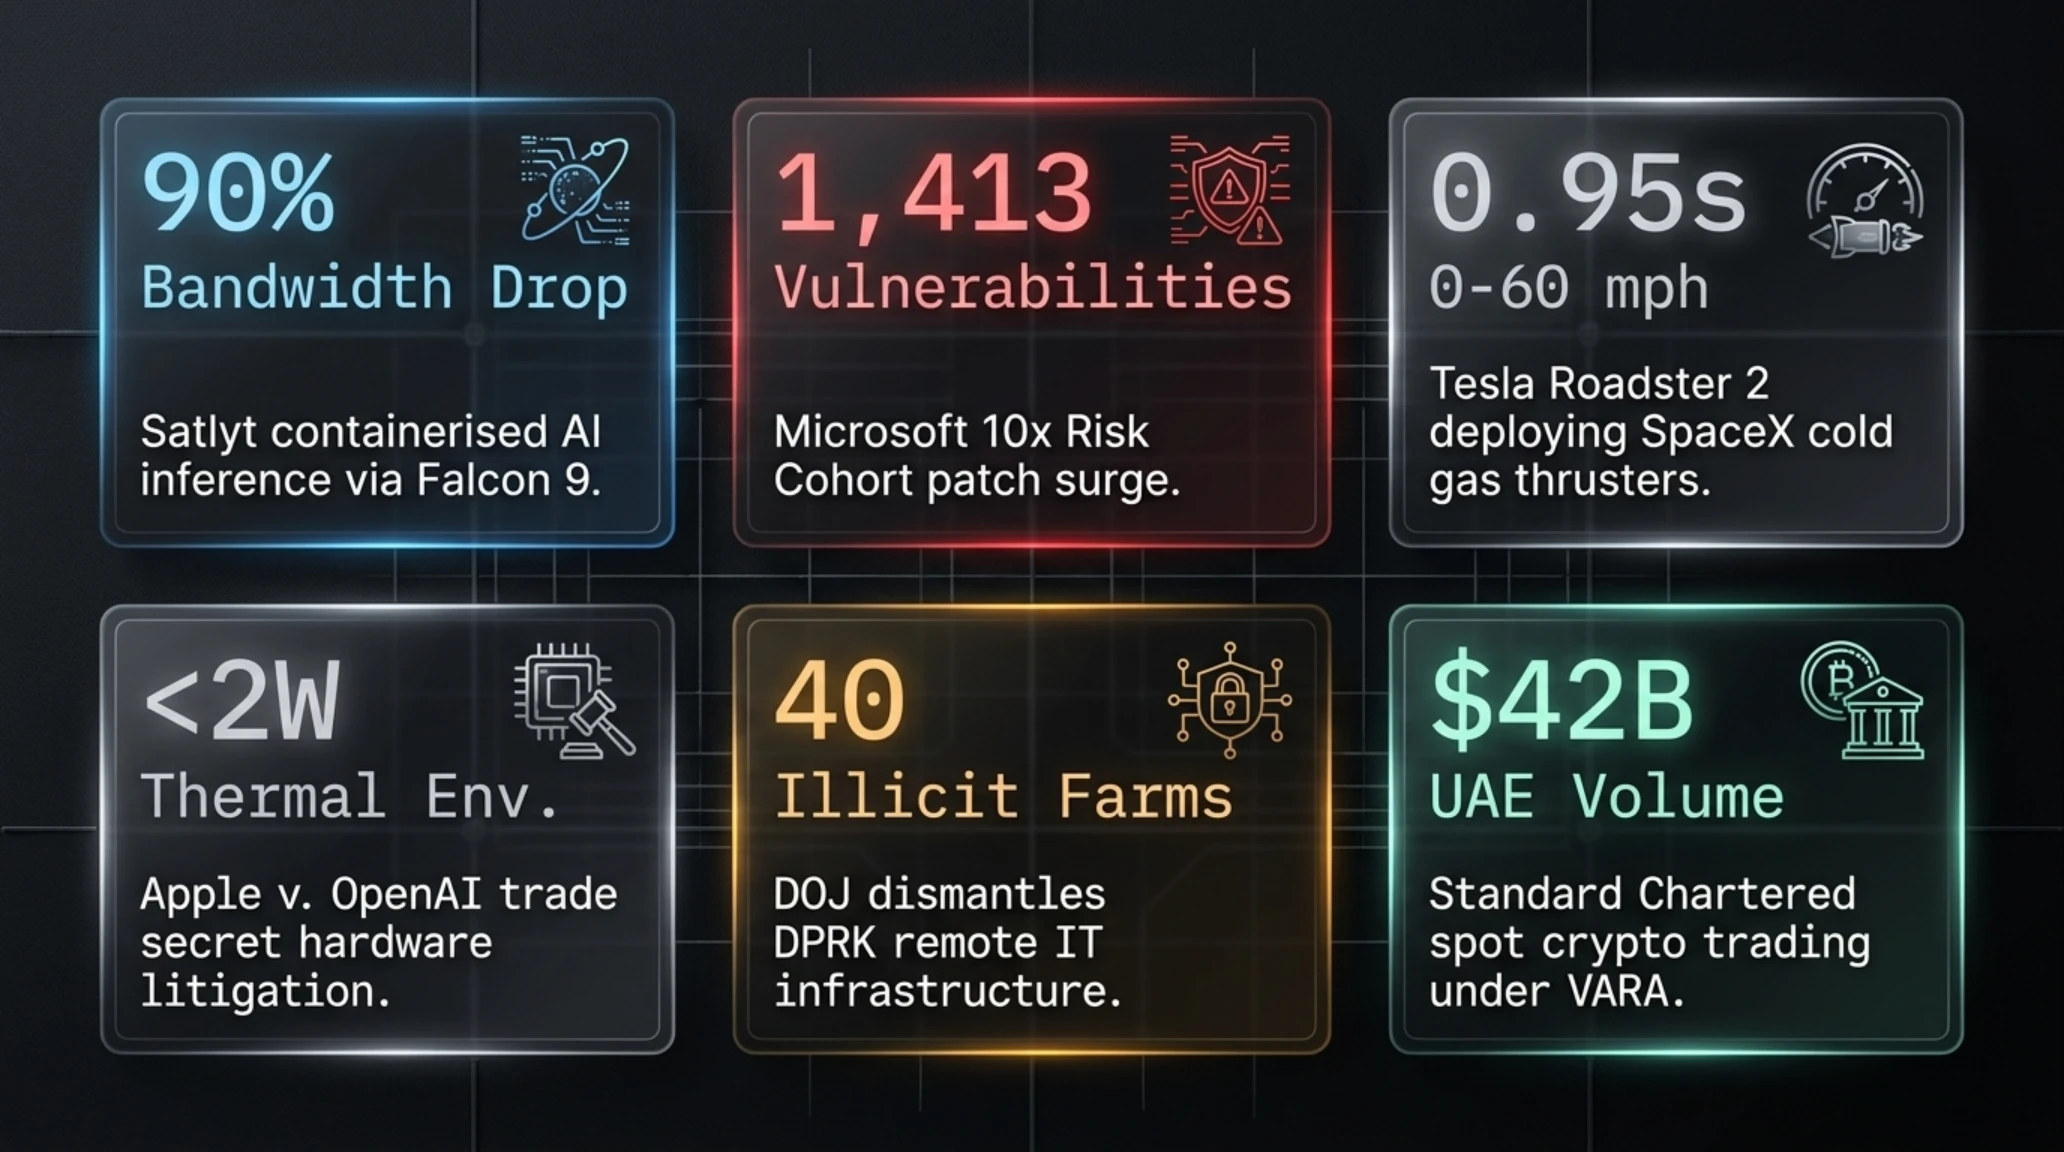Click the Illicit Farms label
Image resolution: width=2064 pixels, height=1152 pixels.
[1004, 797]
